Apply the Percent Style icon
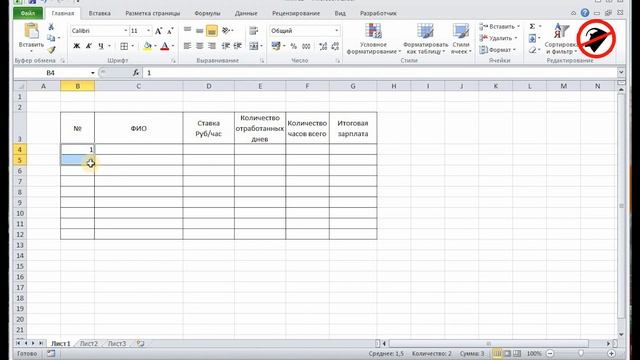 (293, 47)
